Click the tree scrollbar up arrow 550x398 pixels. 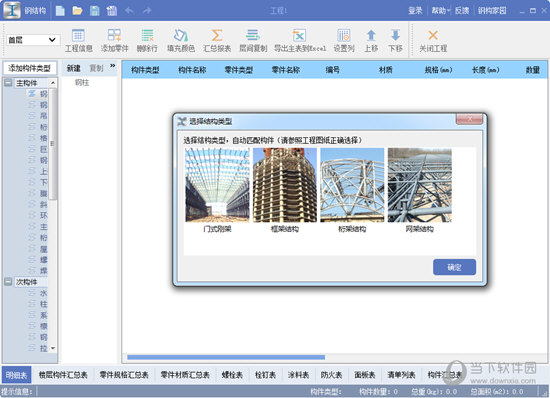tap(53, 83)
